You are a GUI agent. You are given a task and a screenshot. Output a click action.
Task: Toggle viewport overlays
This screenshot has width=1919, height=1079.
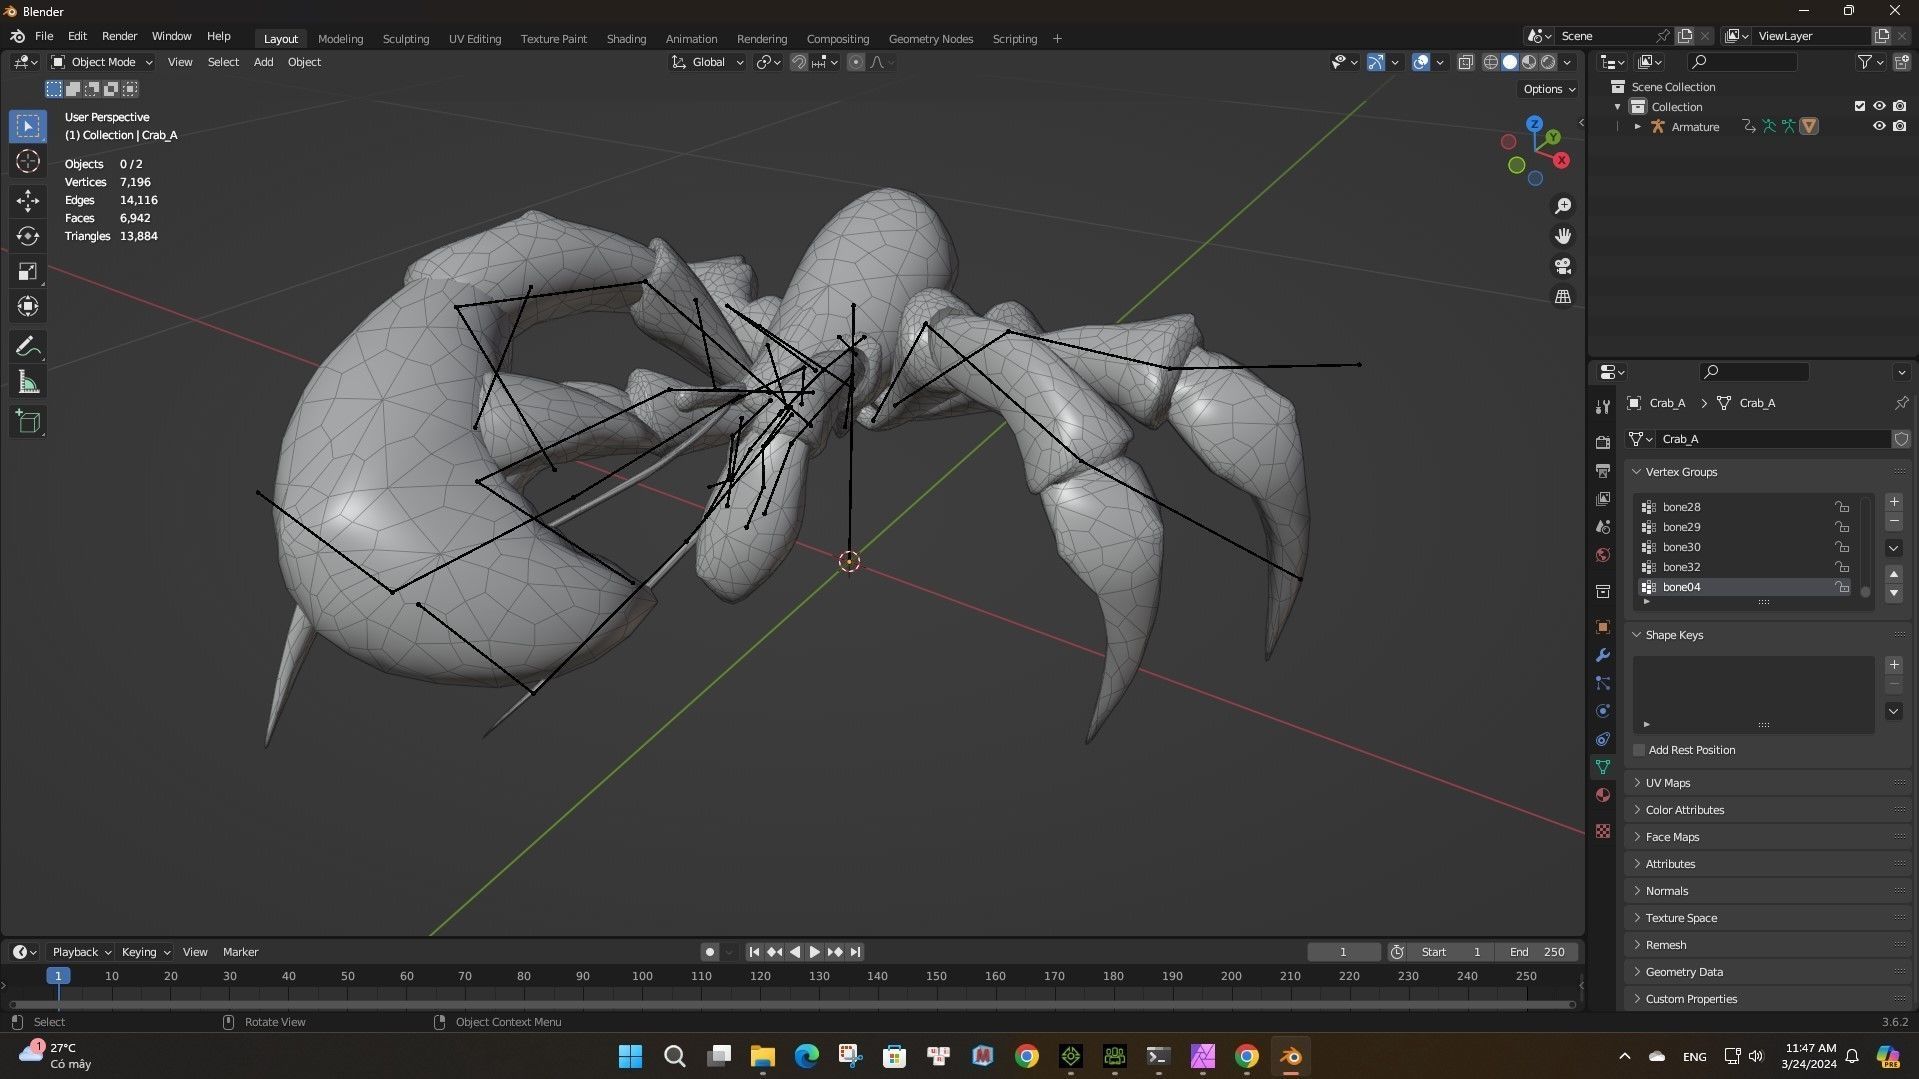(x=1420, y=62)
